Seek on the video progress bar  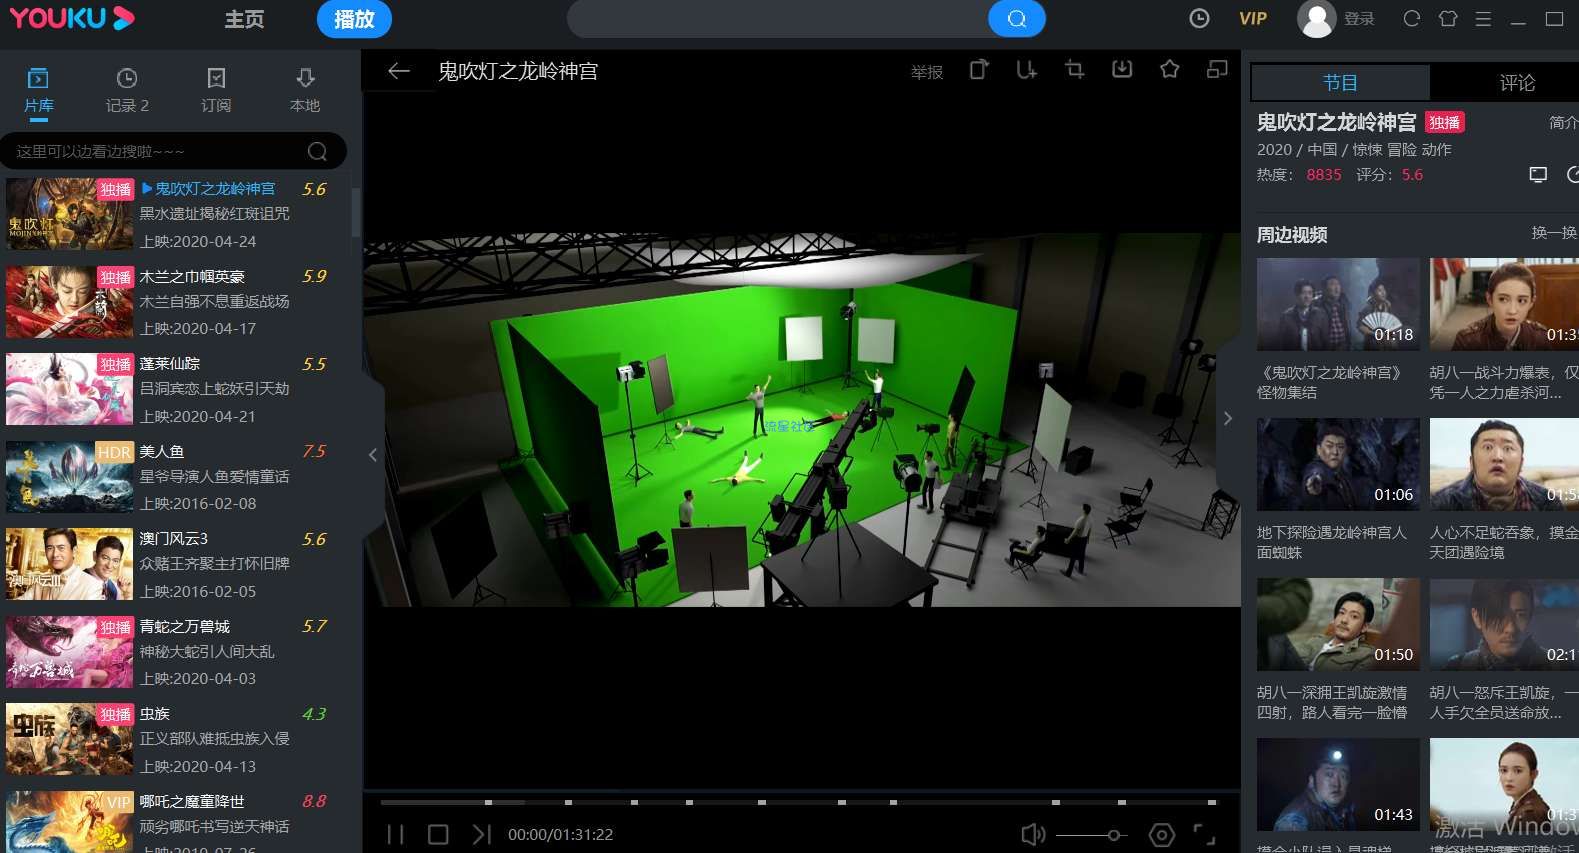click(x=798, y=802)
